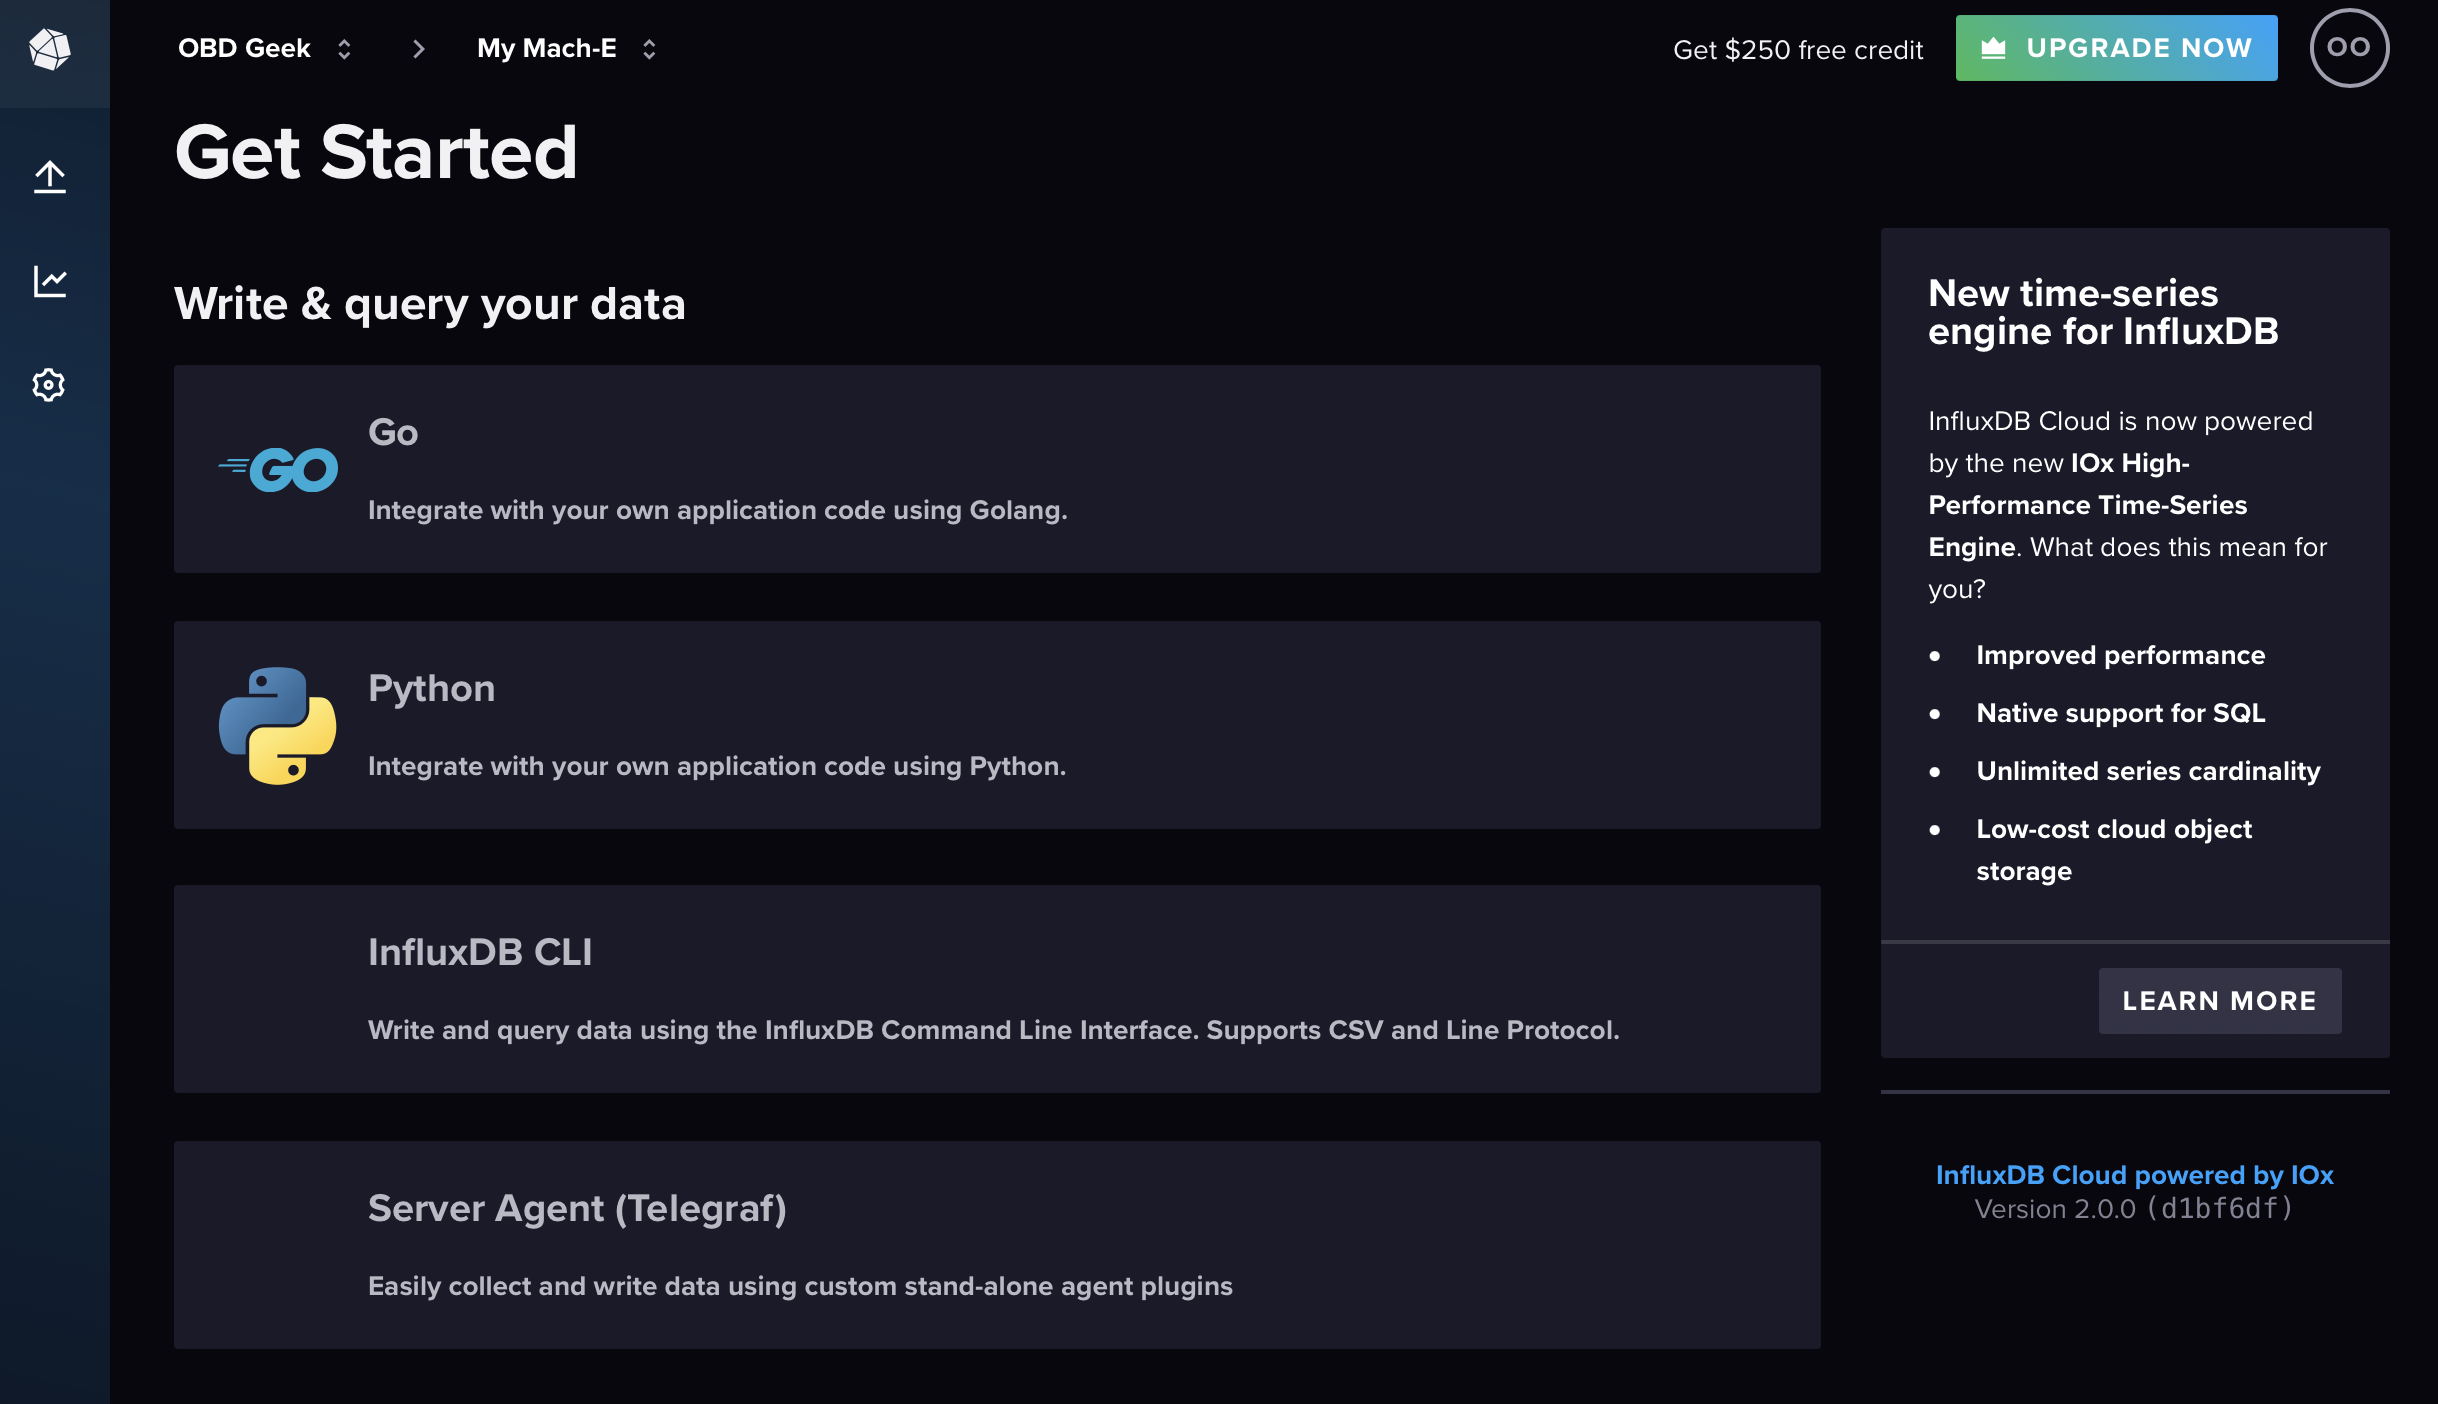Viewport: 2438px width, 1404px height.
Task: Click the LEARN MORE button
Action: (x=2219, y=1001)
